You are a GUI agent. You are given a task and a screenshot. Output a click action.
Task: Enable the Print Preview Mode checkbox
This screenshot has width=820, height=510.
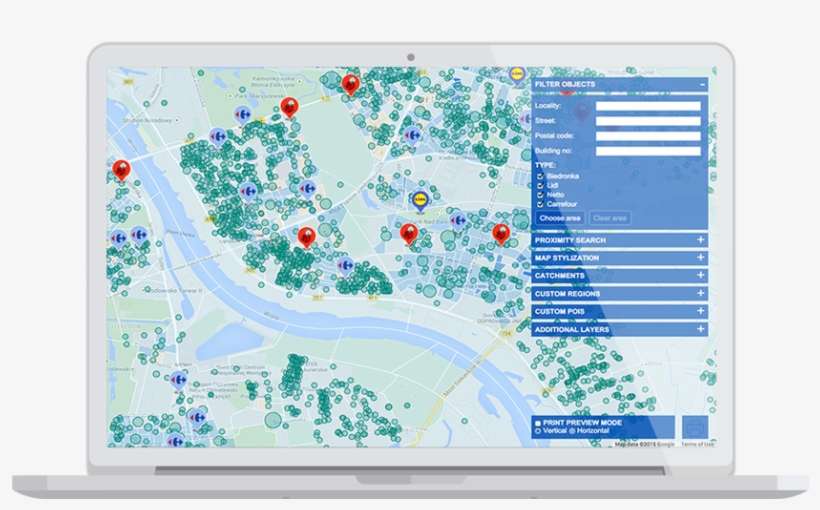538,423
